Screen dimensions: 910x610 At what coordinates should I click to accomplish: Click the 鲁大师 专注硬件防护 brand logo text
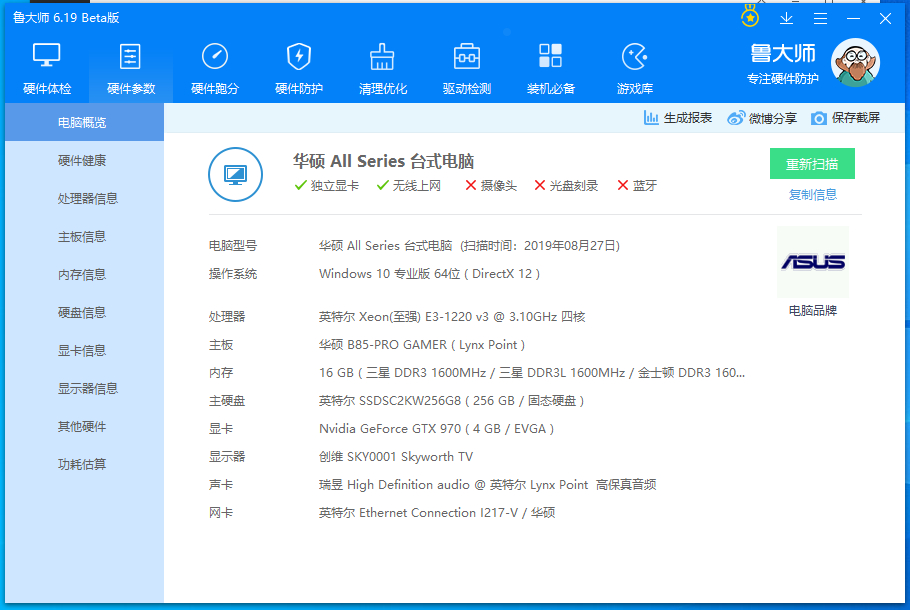pos(783,64)
